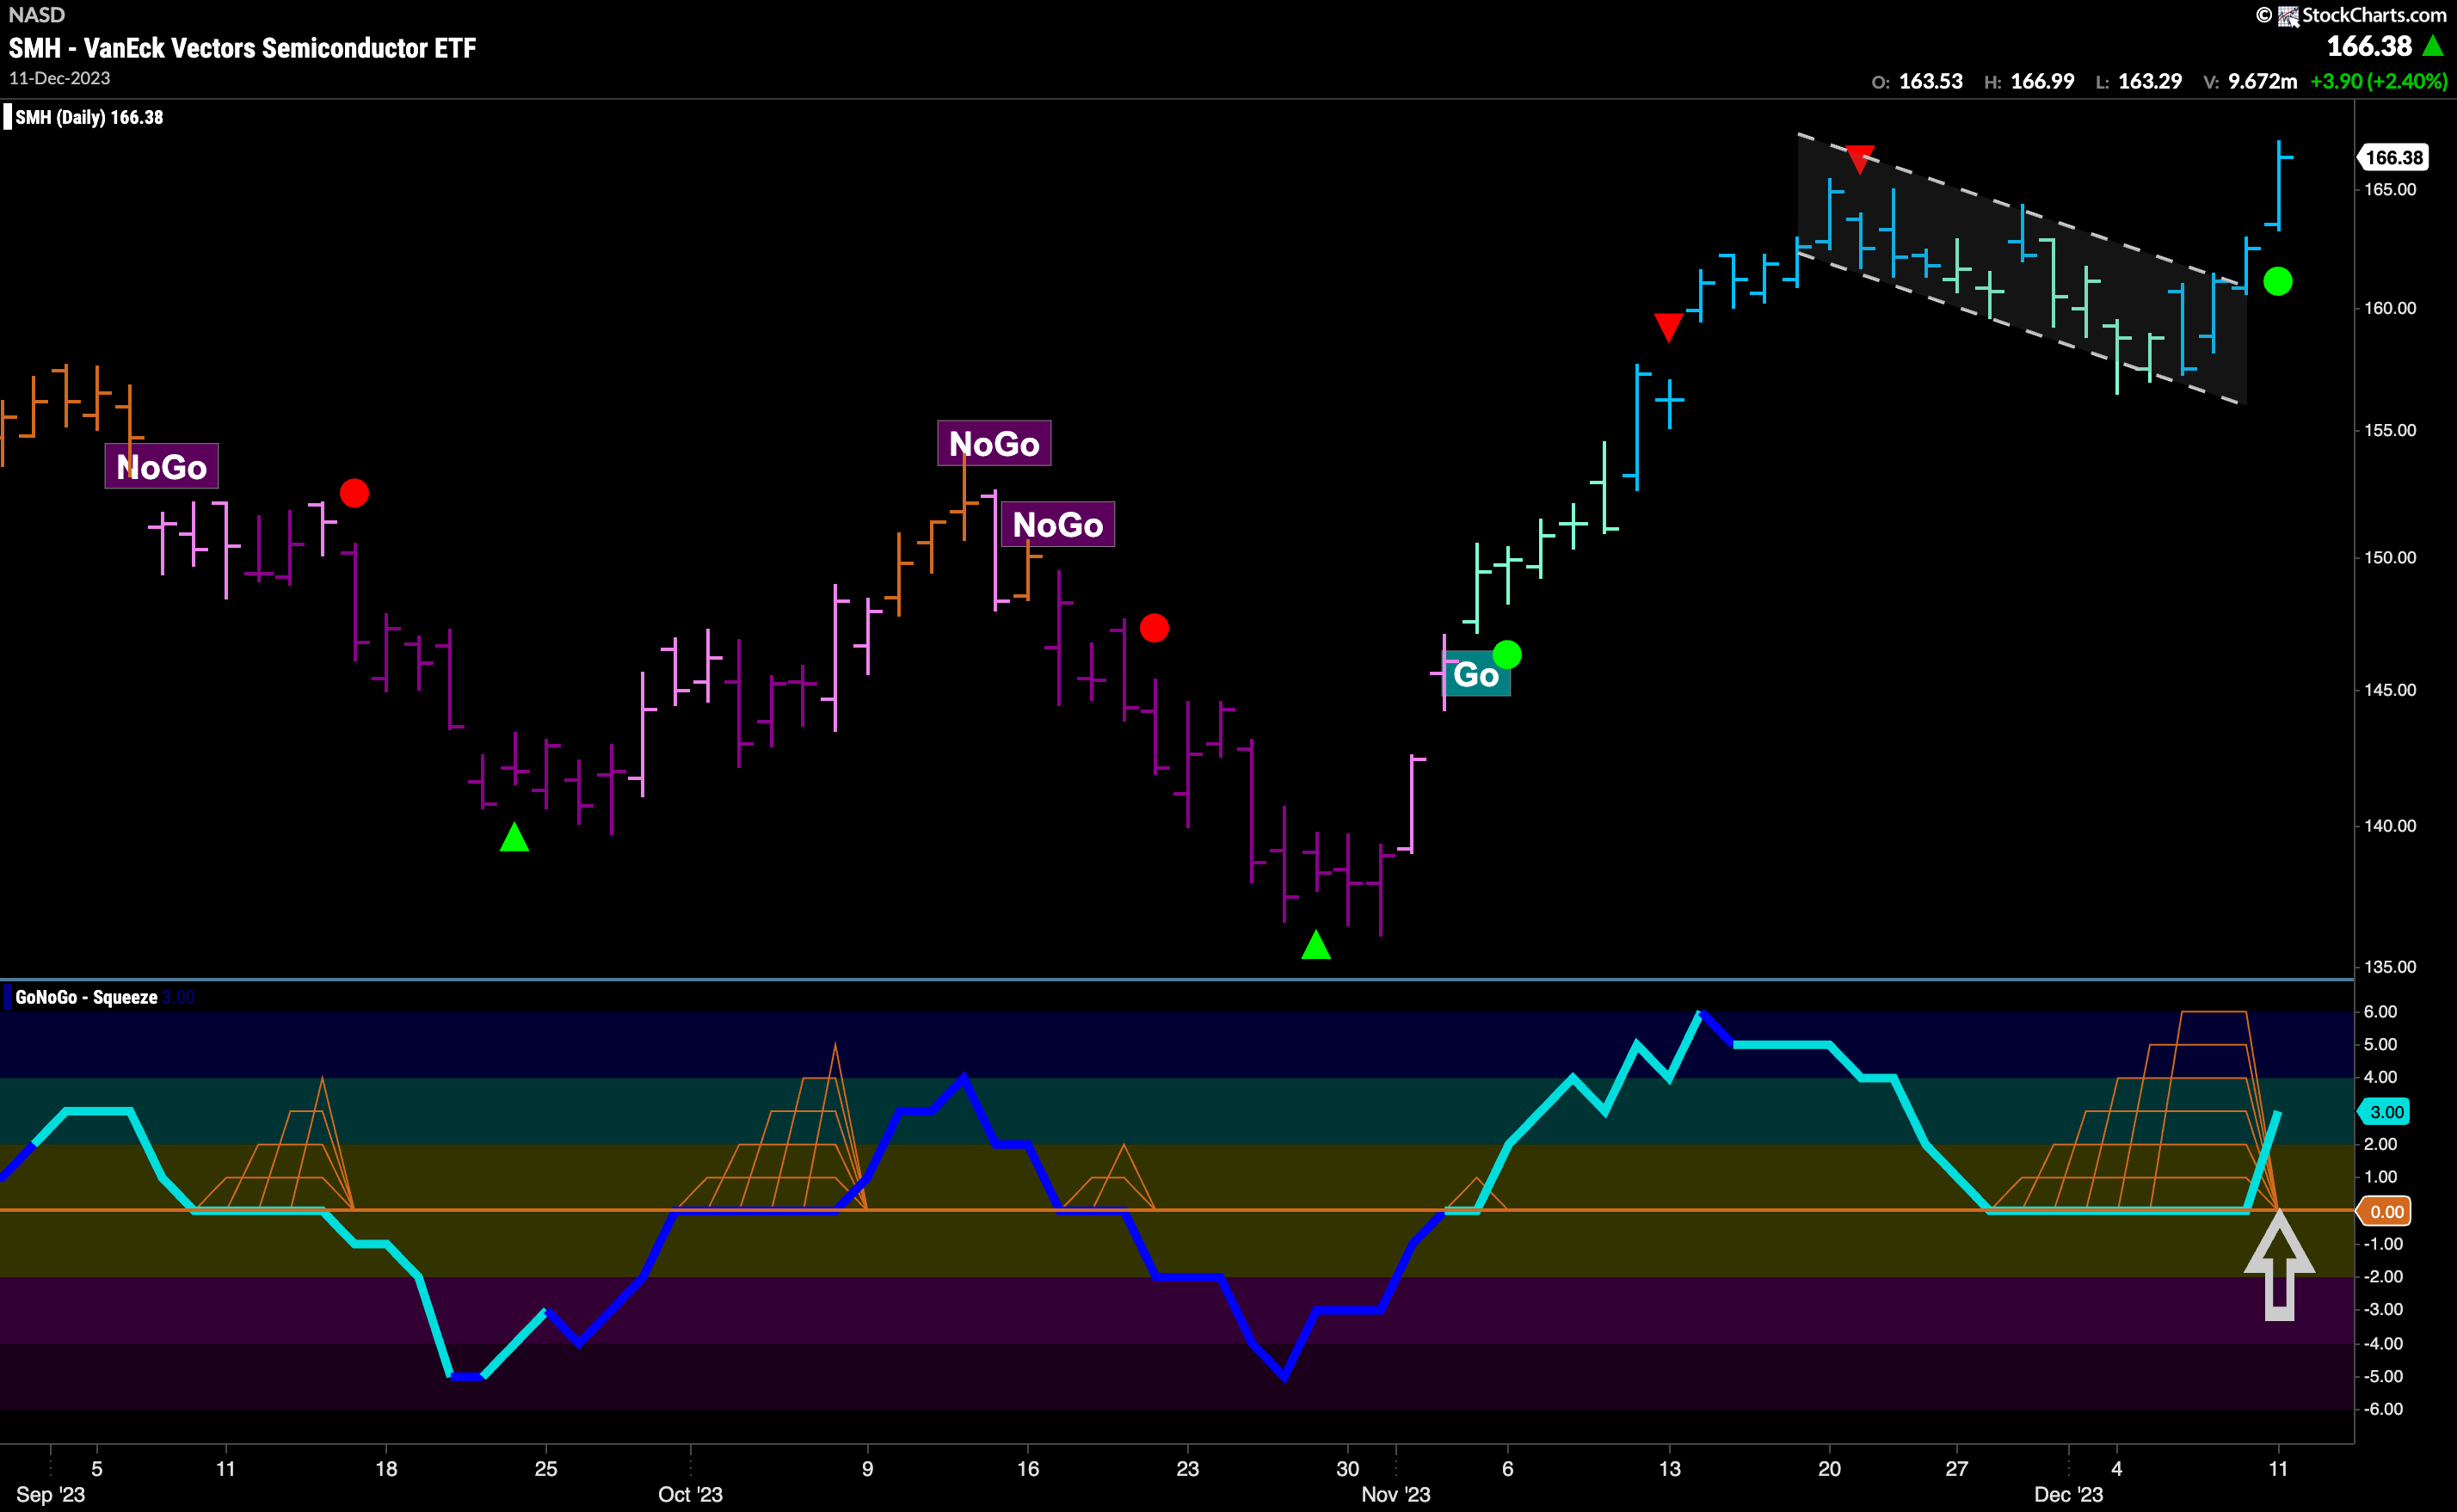Image resolution: width=2457 pixels, height=1512 pixels.
Task: Click the open value 163.53
Action: [1930, 81]
